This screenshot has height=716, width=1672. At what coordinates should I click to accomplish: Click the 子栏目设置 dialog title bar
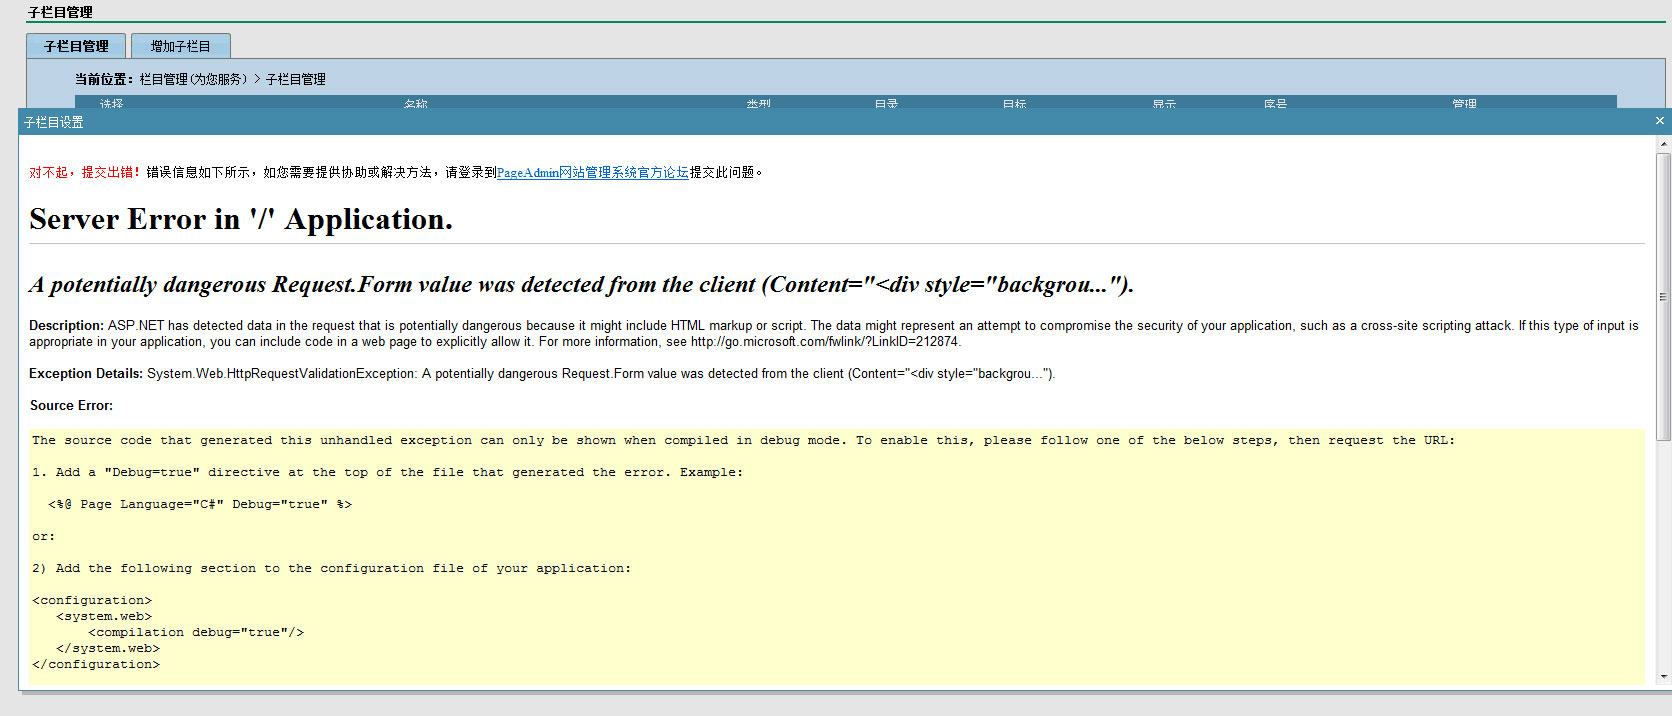click(800, 122)
